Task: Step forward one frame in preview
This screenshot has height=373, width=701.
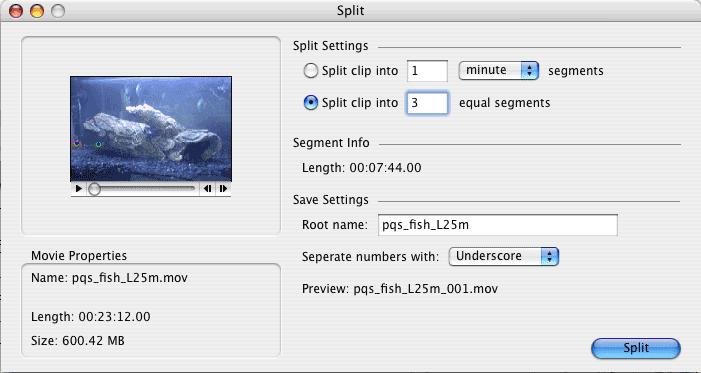Action: pyautogui.click(x=223, y=189)
